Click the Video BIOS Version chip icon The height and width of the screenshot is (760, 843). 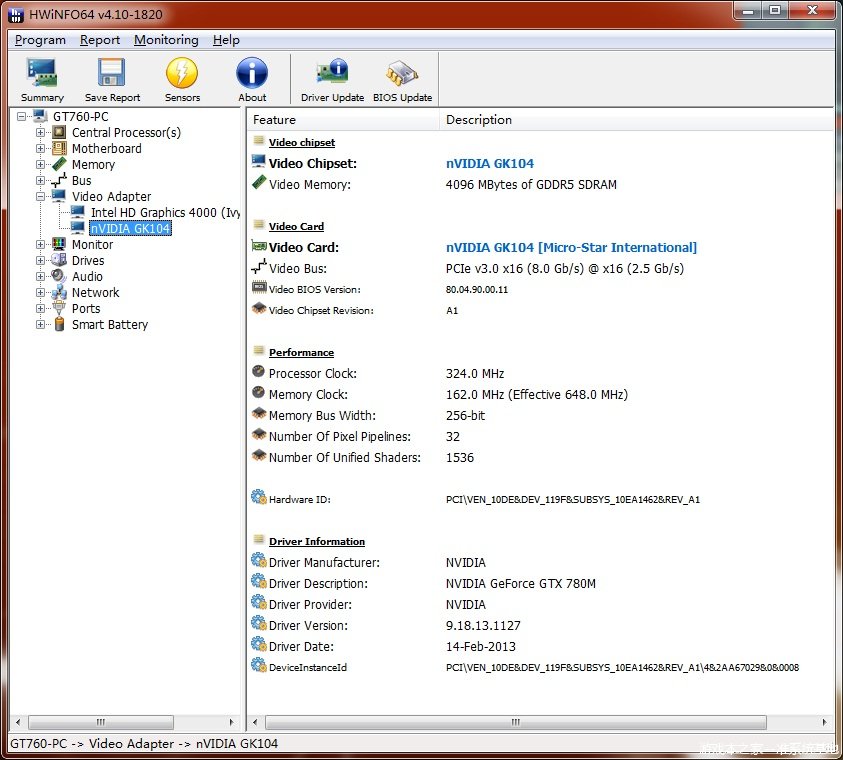[259, 288]
